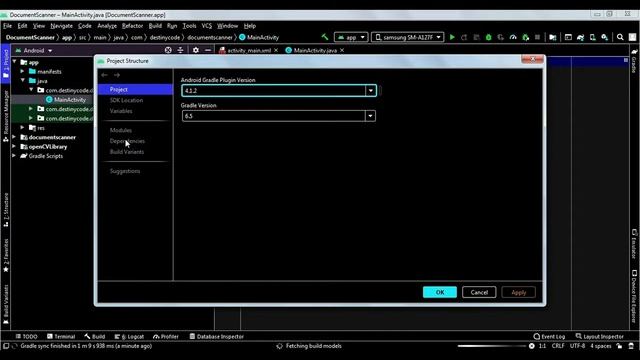The height and width of the screenshot is (360, 640).
Task: Open the Navigate menu
Action: click(61, 26)
